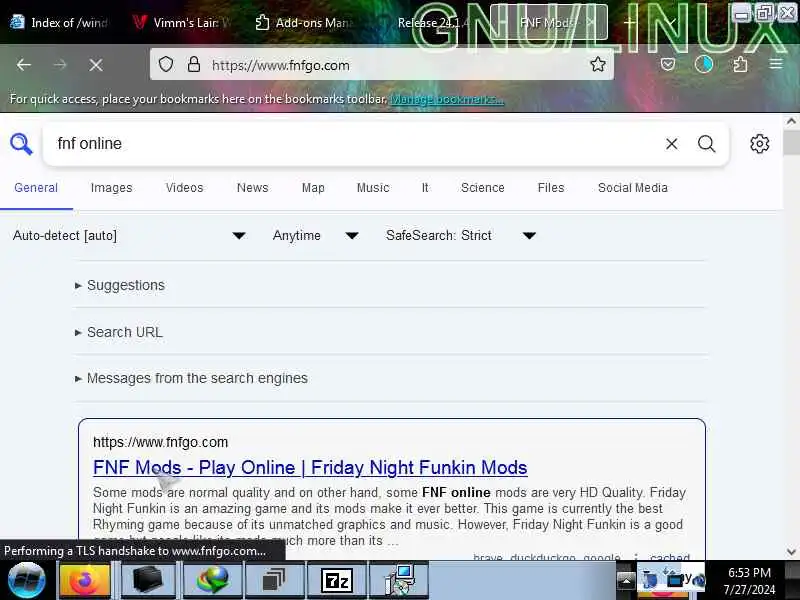Bookmark this page with the star

pos(597,65)
